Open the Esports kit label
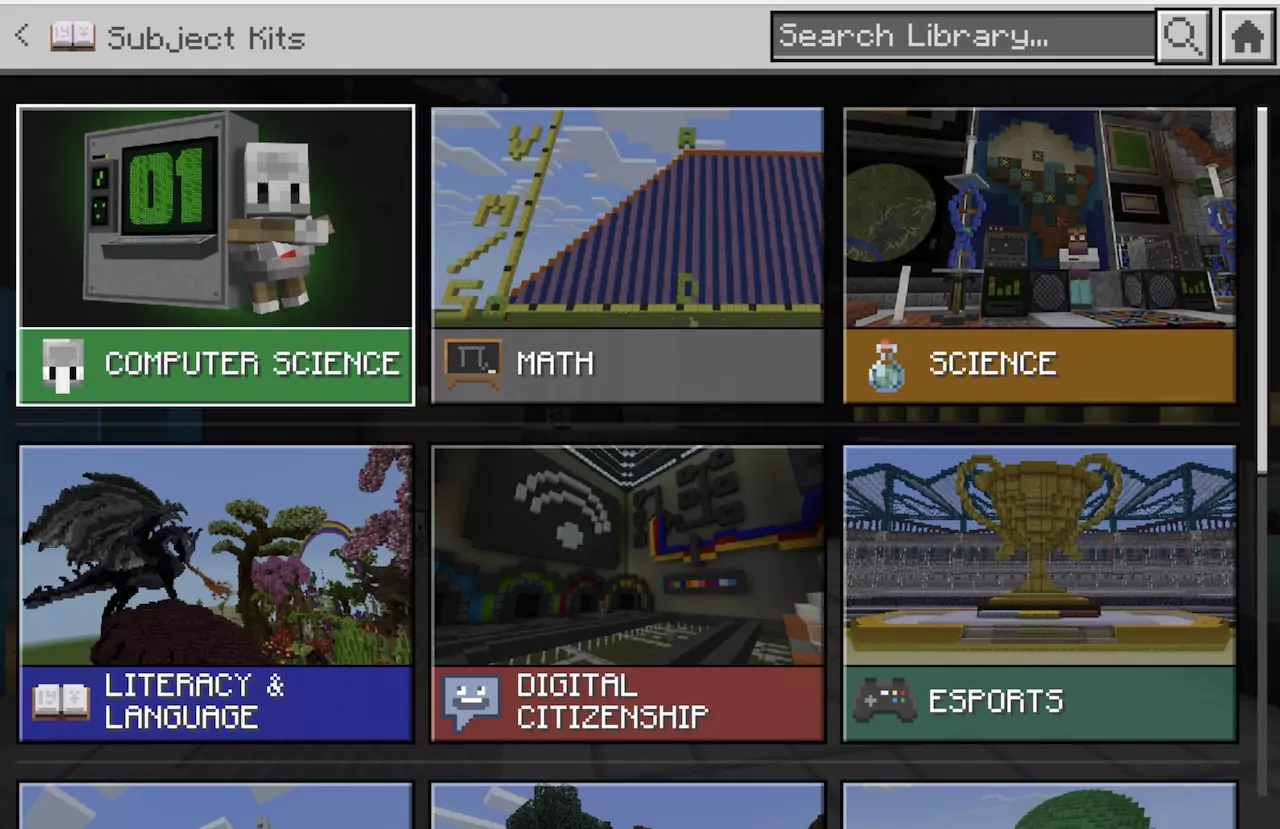This screenshot has width=1280, height=829. click(995, 701)
